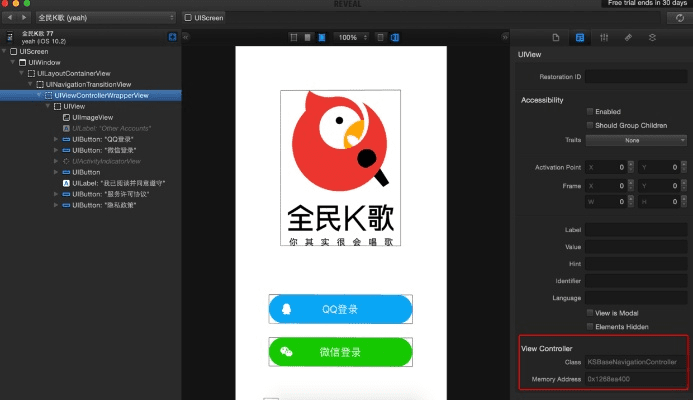Image resolution: width=693 pixels, height=400 pixels.
Task: Click the View Controller Class field
Action: pyautogui.click(x=636, y=362)
